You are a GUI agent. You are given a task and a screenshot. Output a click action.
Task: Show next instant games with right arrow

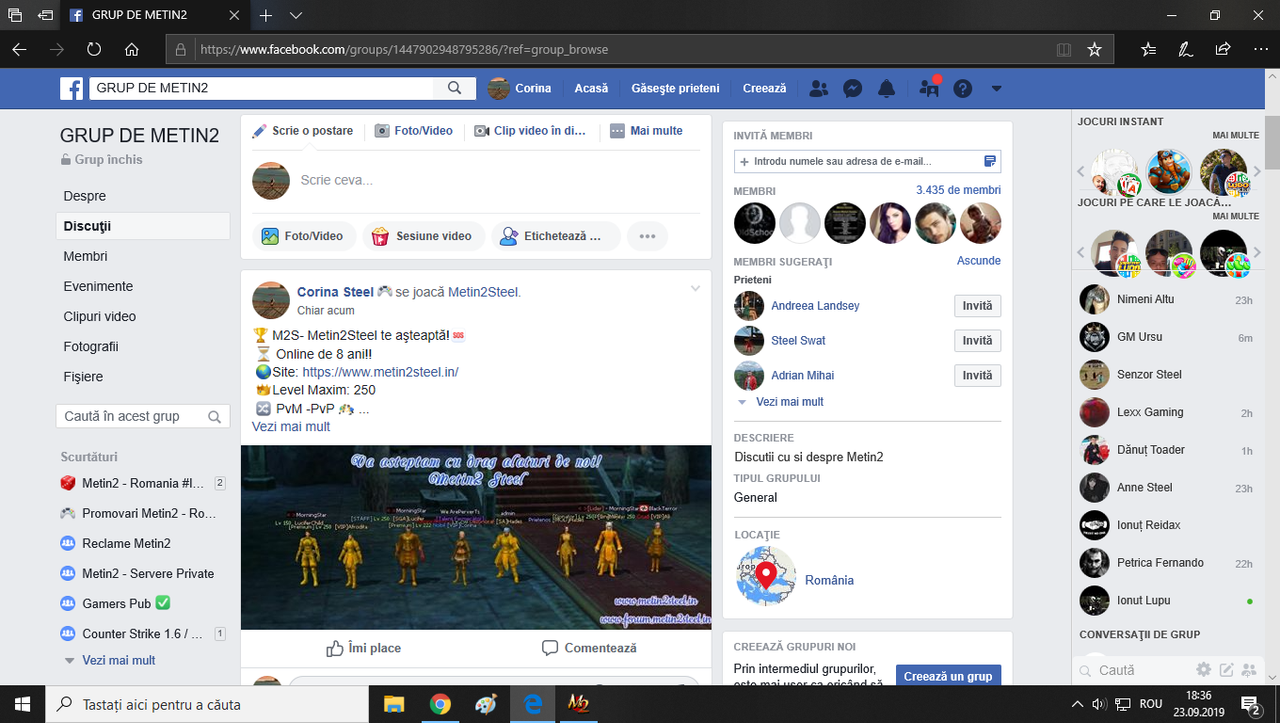click(1258, 172)
